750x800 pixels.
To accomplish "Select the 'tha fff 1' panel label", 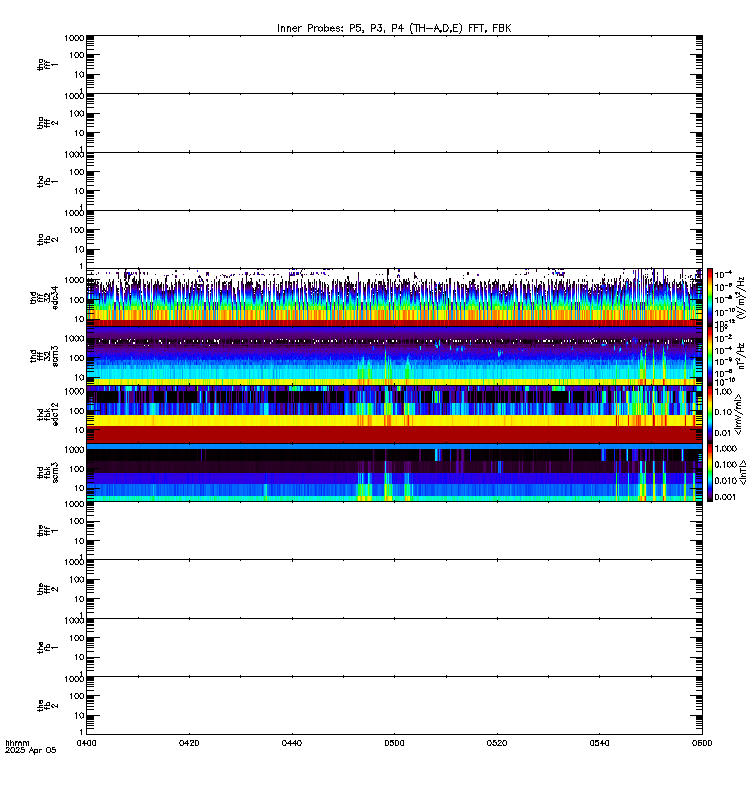I will coord(48,64).
